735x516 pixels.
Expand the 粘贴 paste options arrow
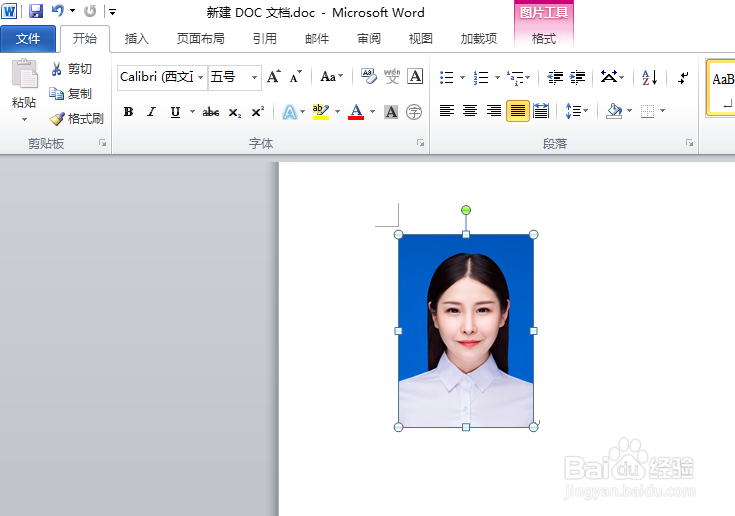[x=24, y=120]
